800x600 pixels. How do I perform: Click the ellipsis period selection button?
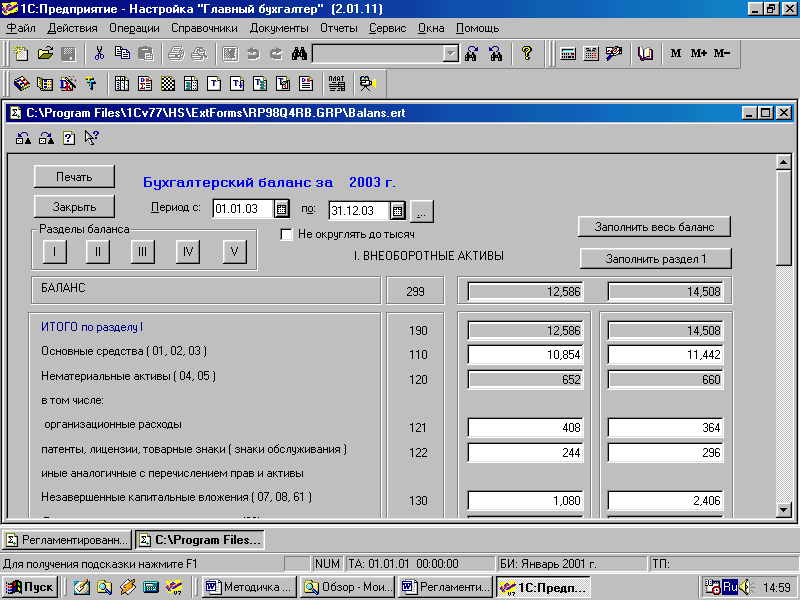[422, 211]
